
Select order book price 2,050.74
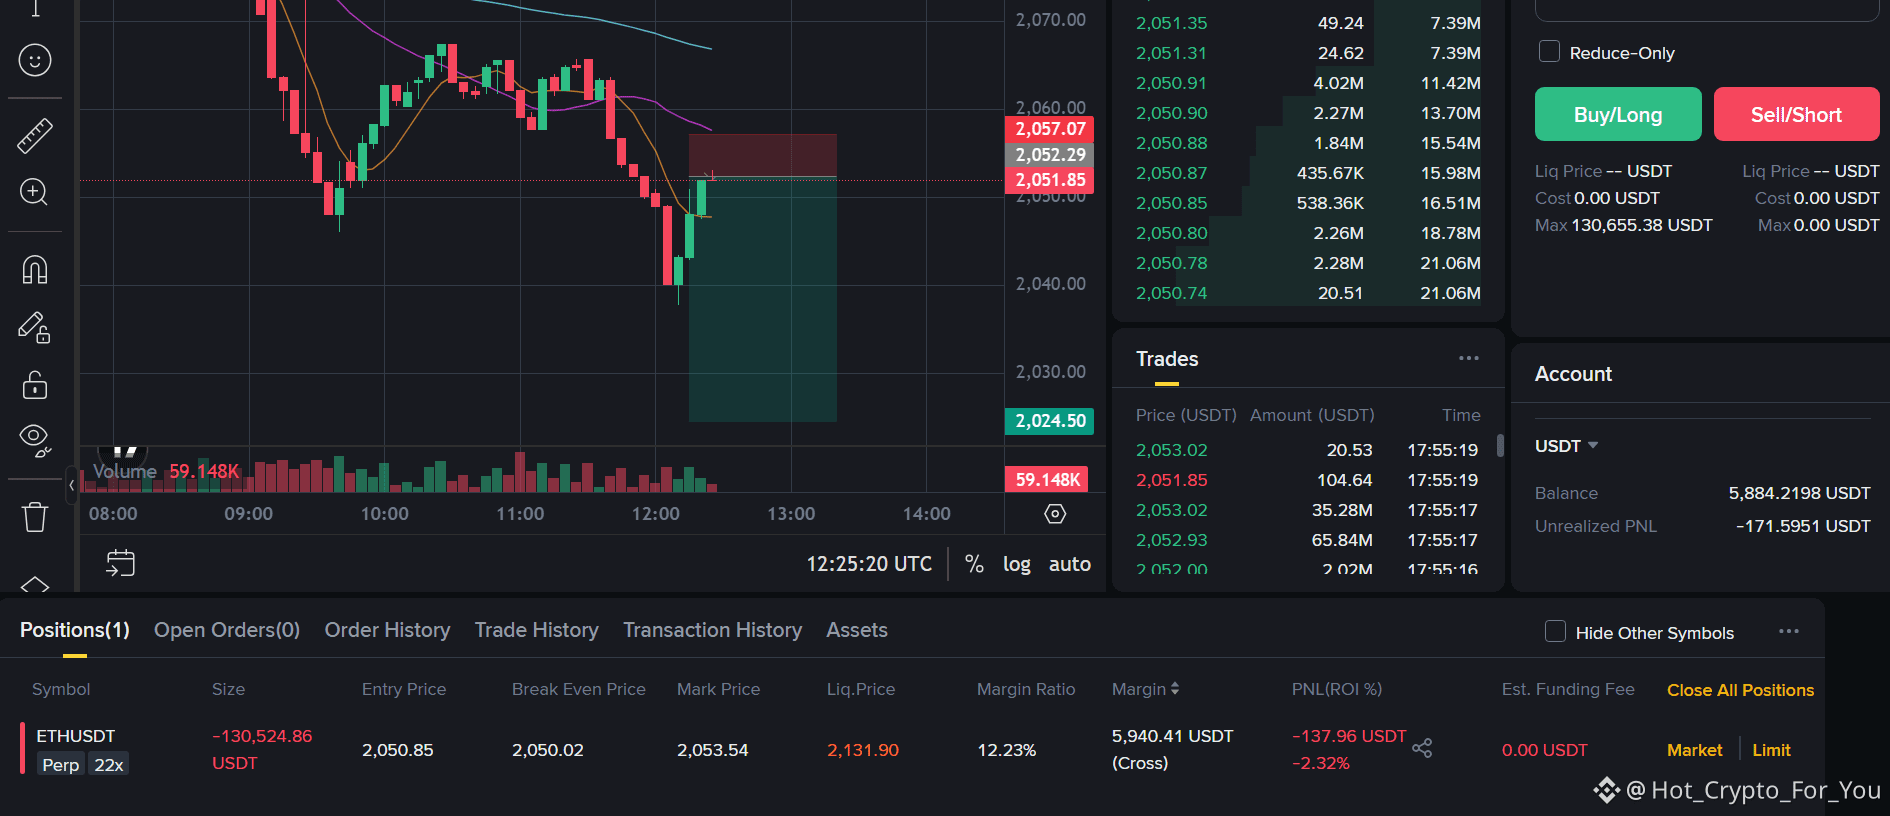coord(1171,293)
